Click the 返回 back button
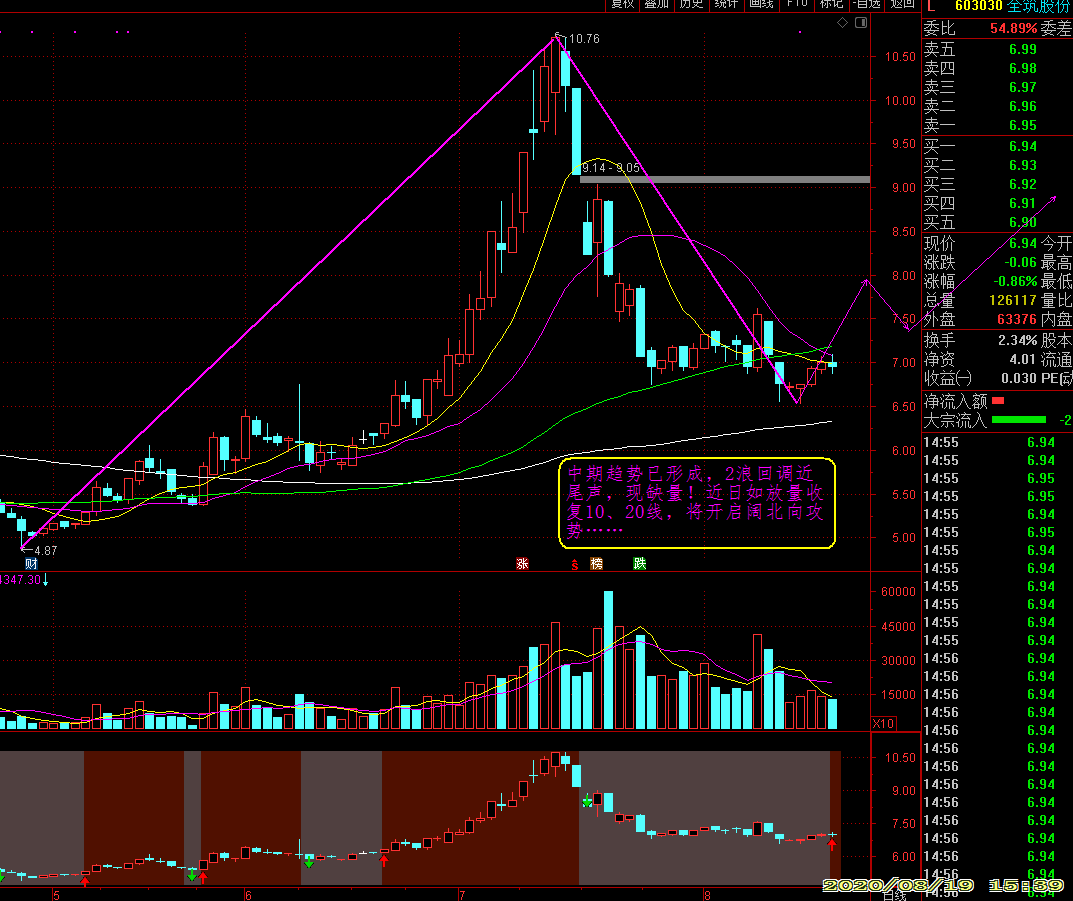 coord(902,4)
